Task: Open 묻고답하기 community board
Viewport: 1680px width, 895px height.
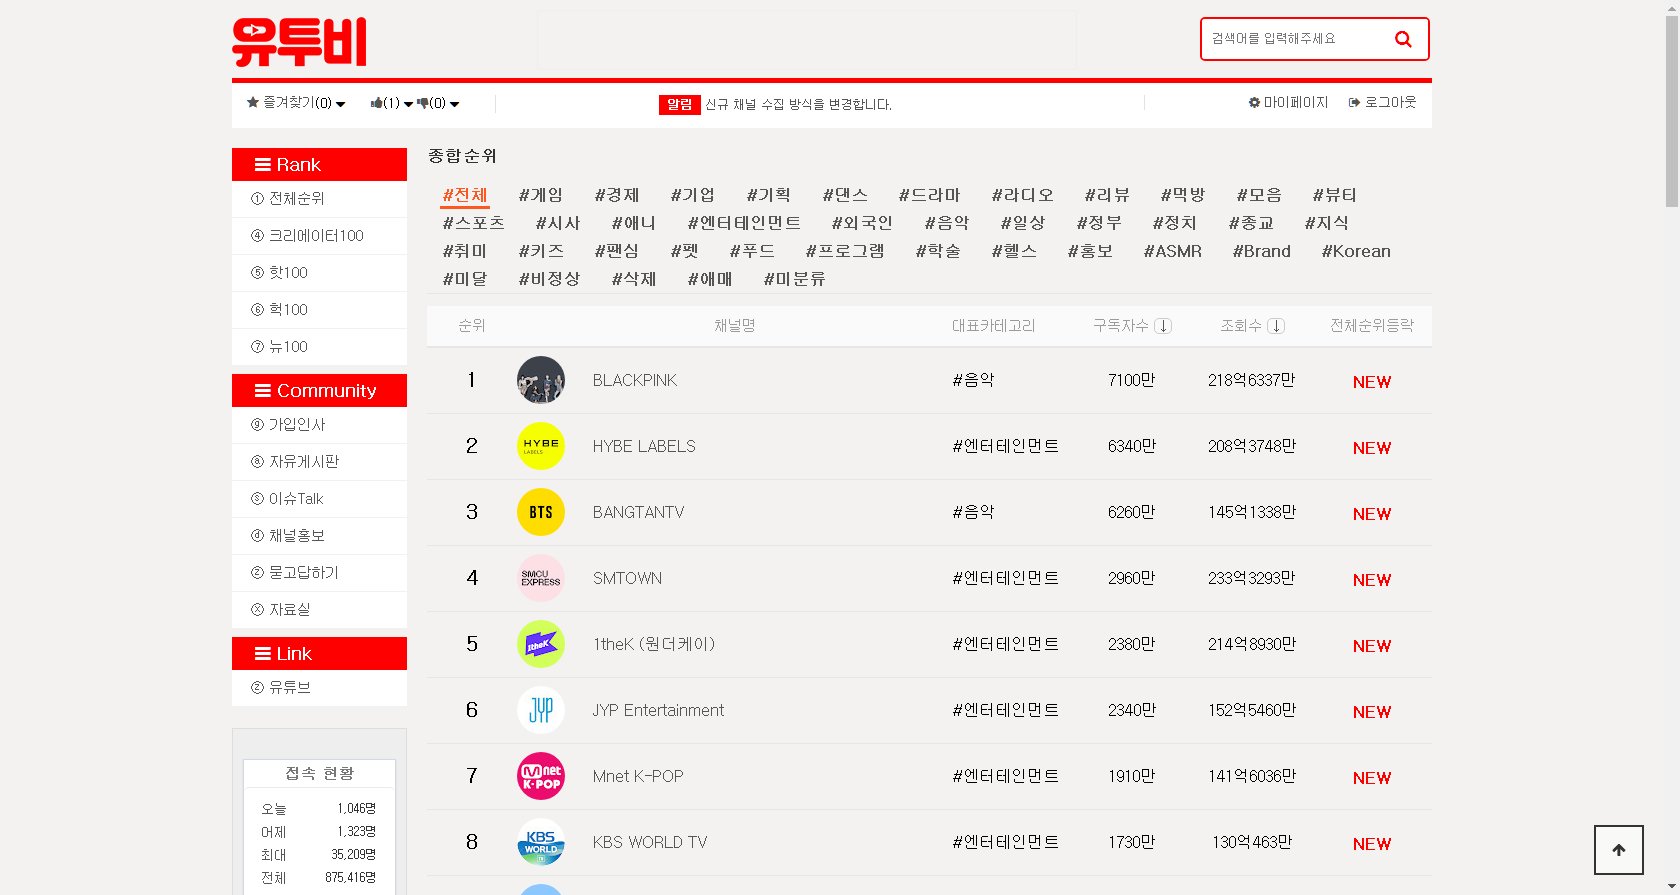Action: tap(319, 573)
